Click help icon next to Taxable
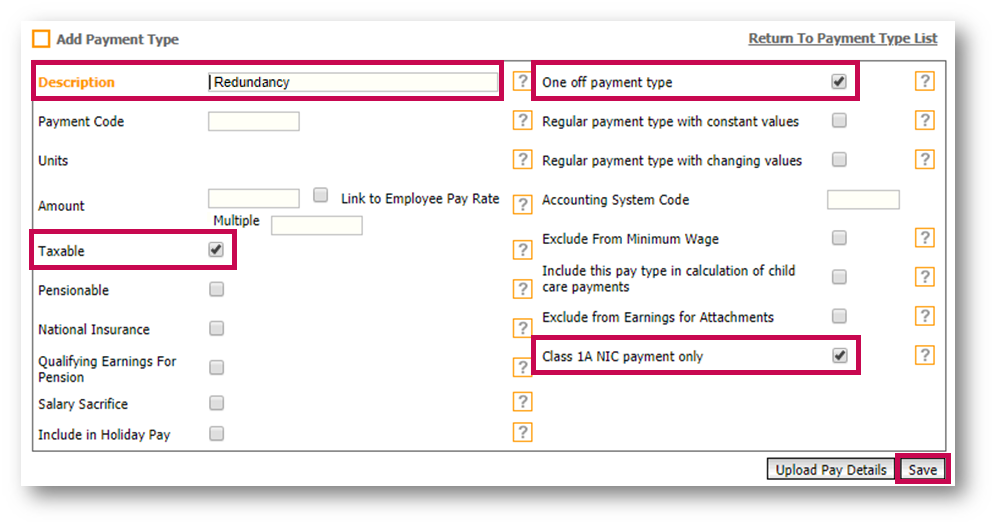 (522, 250)
